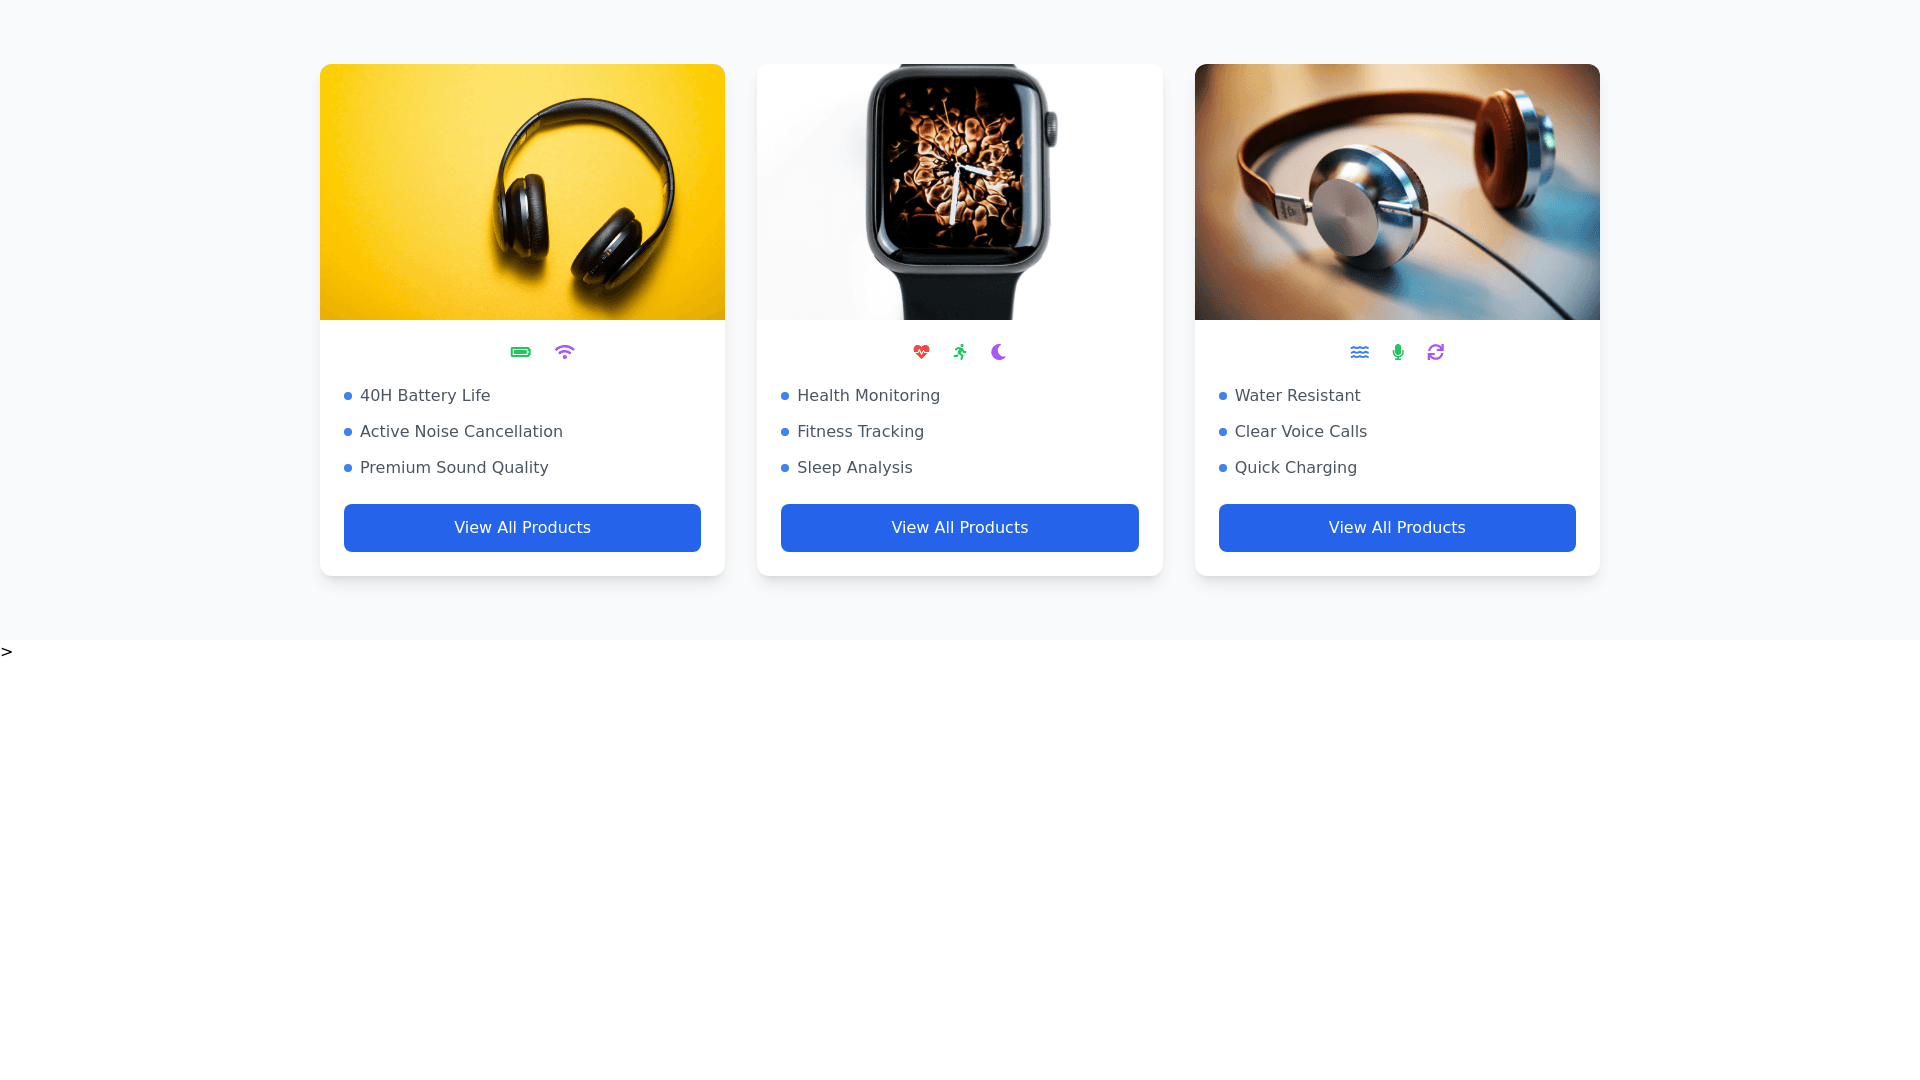Click the Active Noise Cancellation feature
The width and height of the screenshot is (1920, 1080).
[461, 432]
